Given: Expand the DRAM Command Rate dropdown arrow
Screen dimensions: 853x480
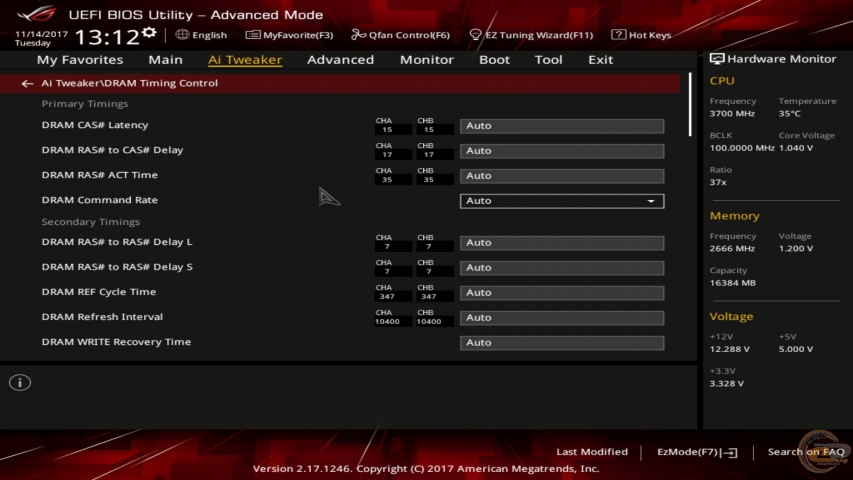Looking at the screenshot, I should click(x=651, y=201).
